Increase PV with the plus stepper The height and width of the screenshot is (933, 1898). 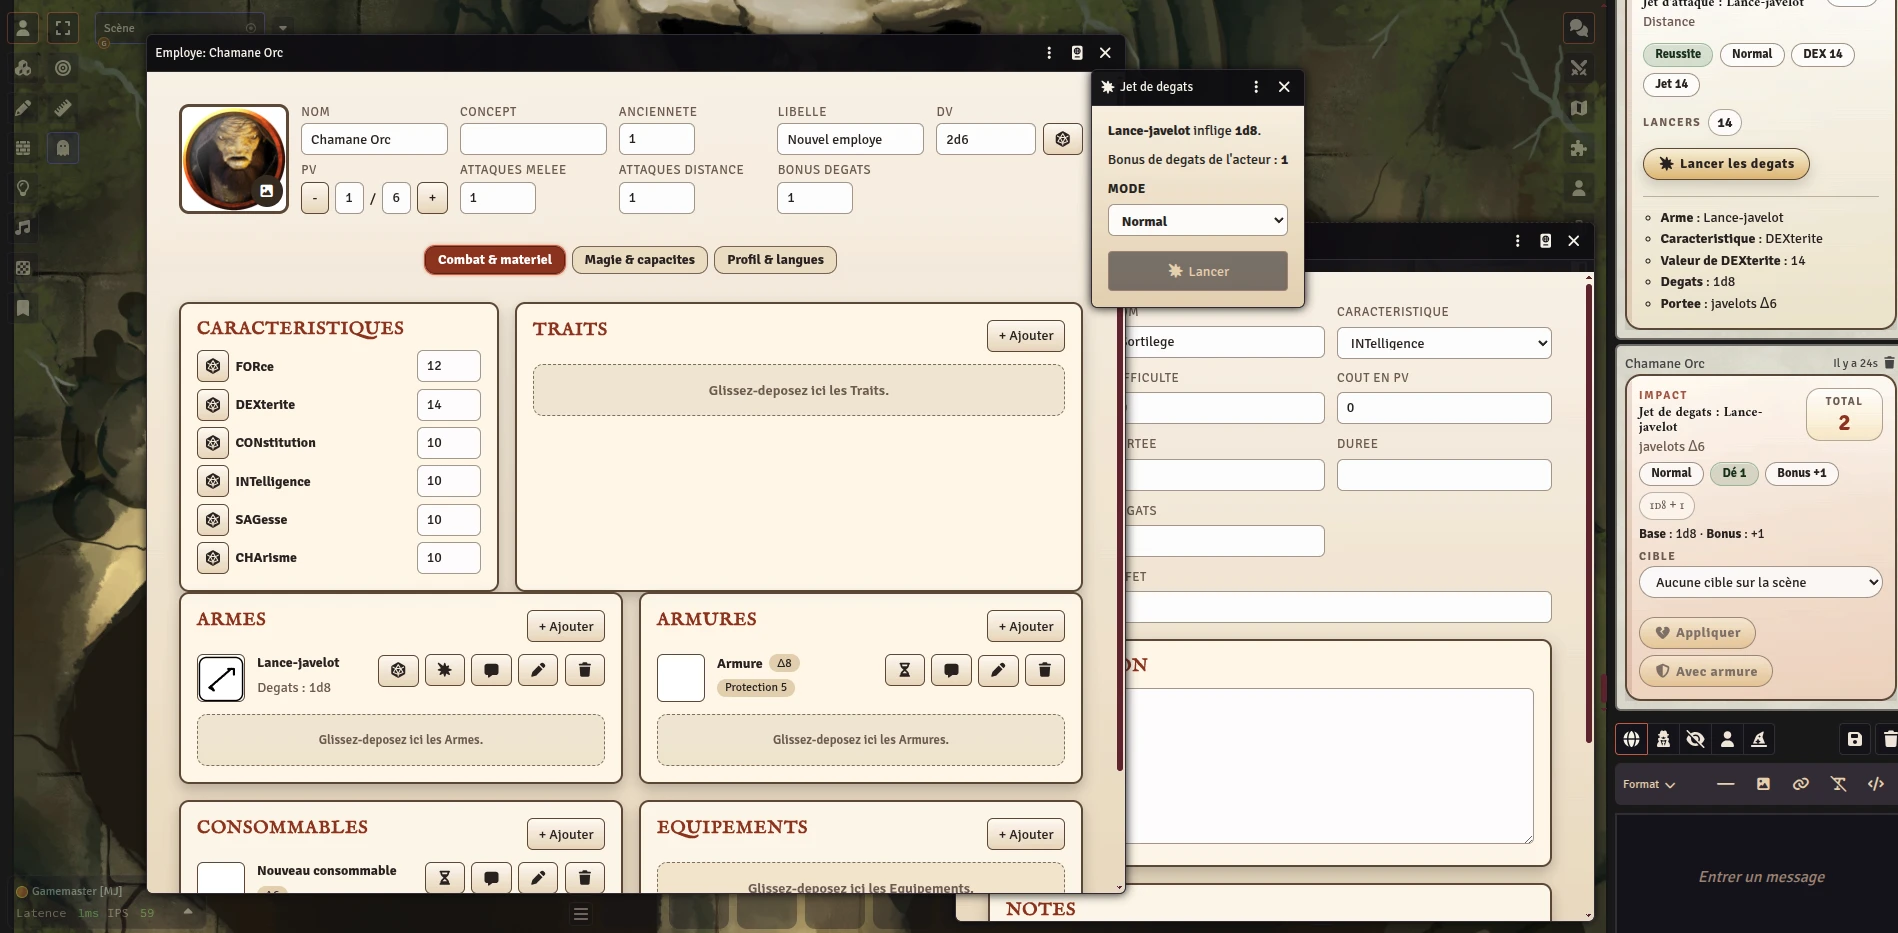[432, 198]
